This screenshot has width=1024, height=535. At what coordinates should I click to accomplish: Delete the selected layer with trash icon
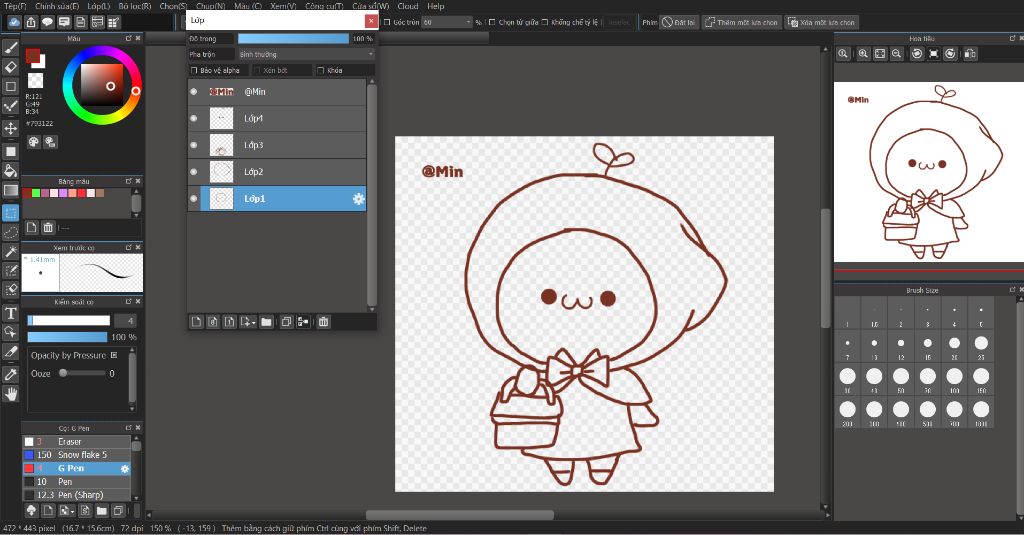[323, 321]
